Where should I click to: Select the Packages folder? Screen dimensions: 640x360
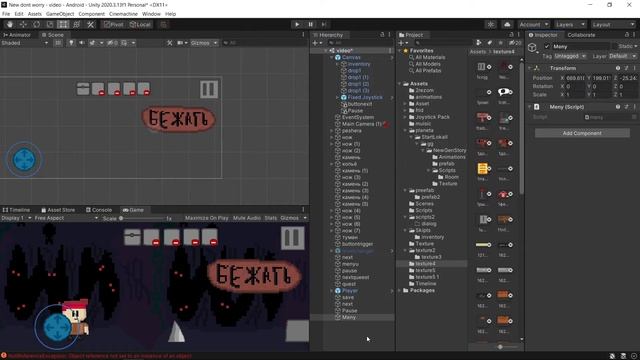pyautogui.click(x=422, y=291)
